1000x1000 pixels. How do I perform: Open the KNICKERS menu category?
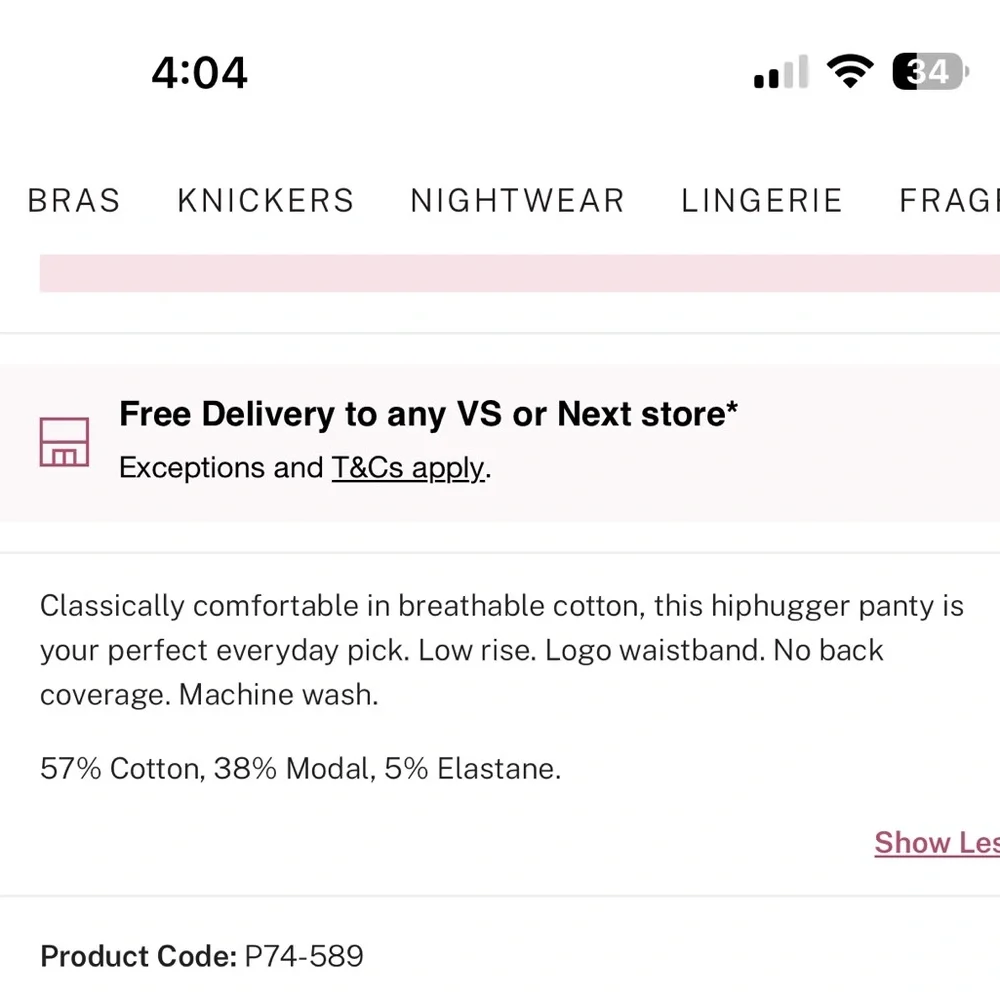pos(266,201)
